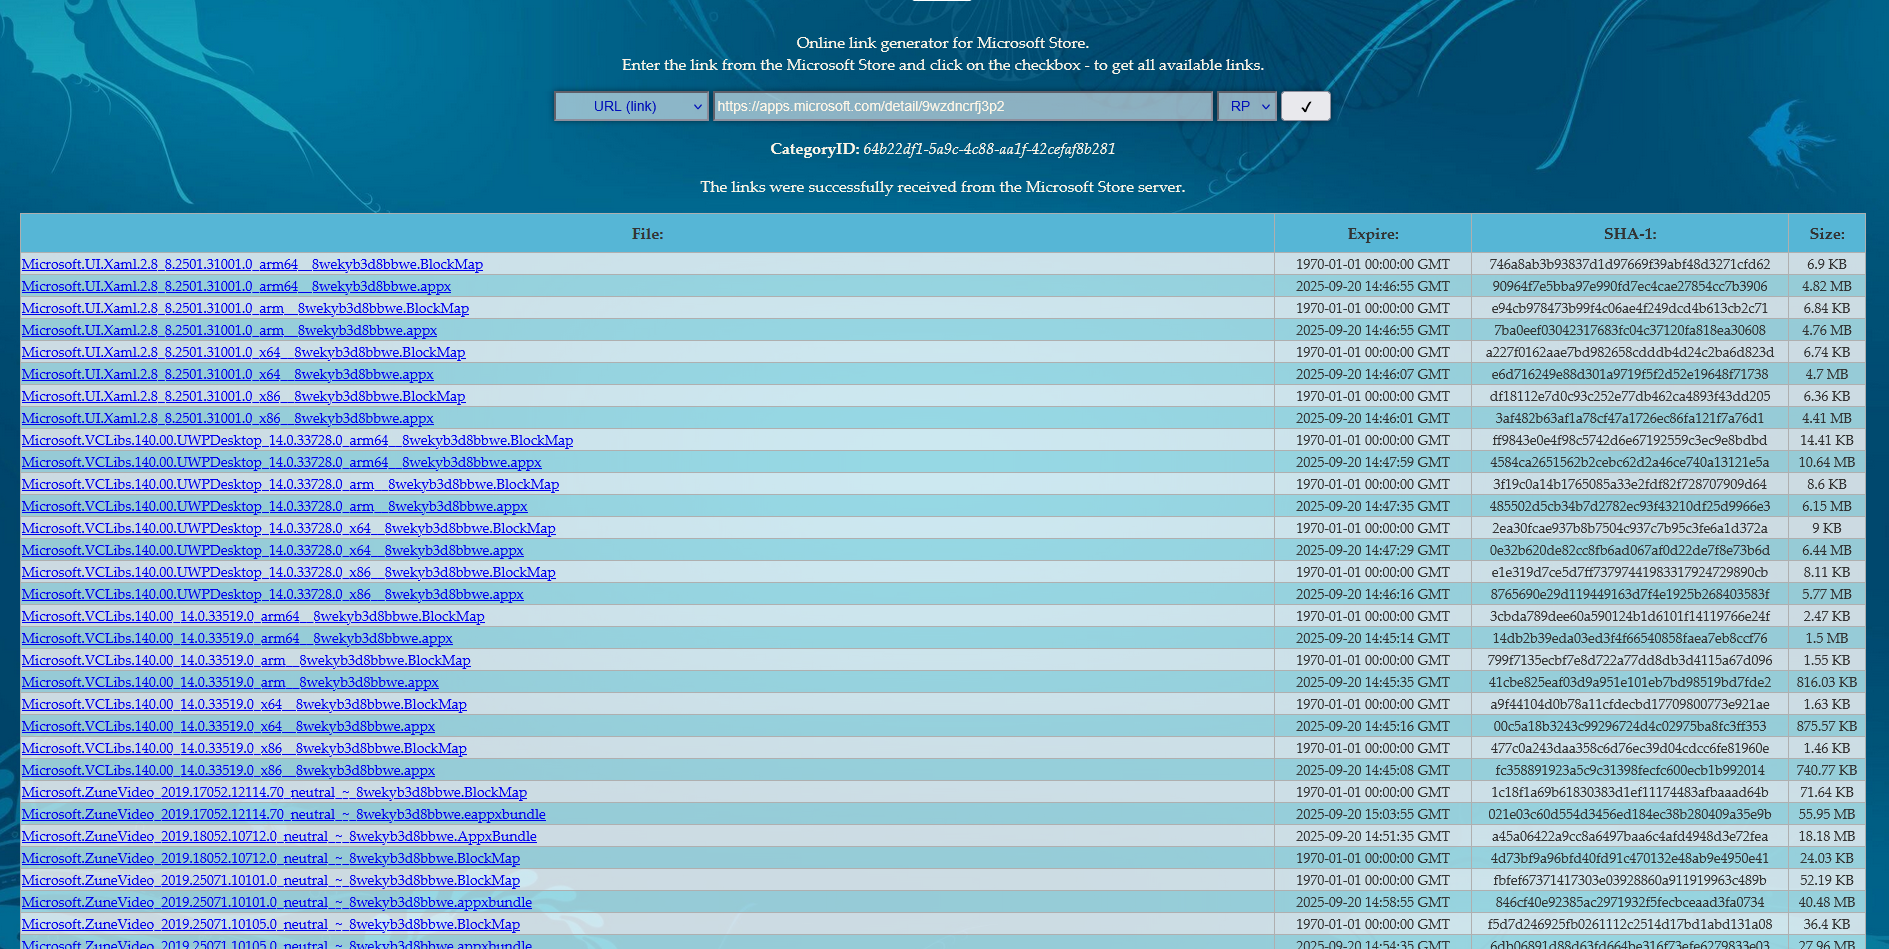Click expire time '2025-09-20 14:46:07 GMT'
Screen dimensions: 1889x949
tap(1373, 374)
